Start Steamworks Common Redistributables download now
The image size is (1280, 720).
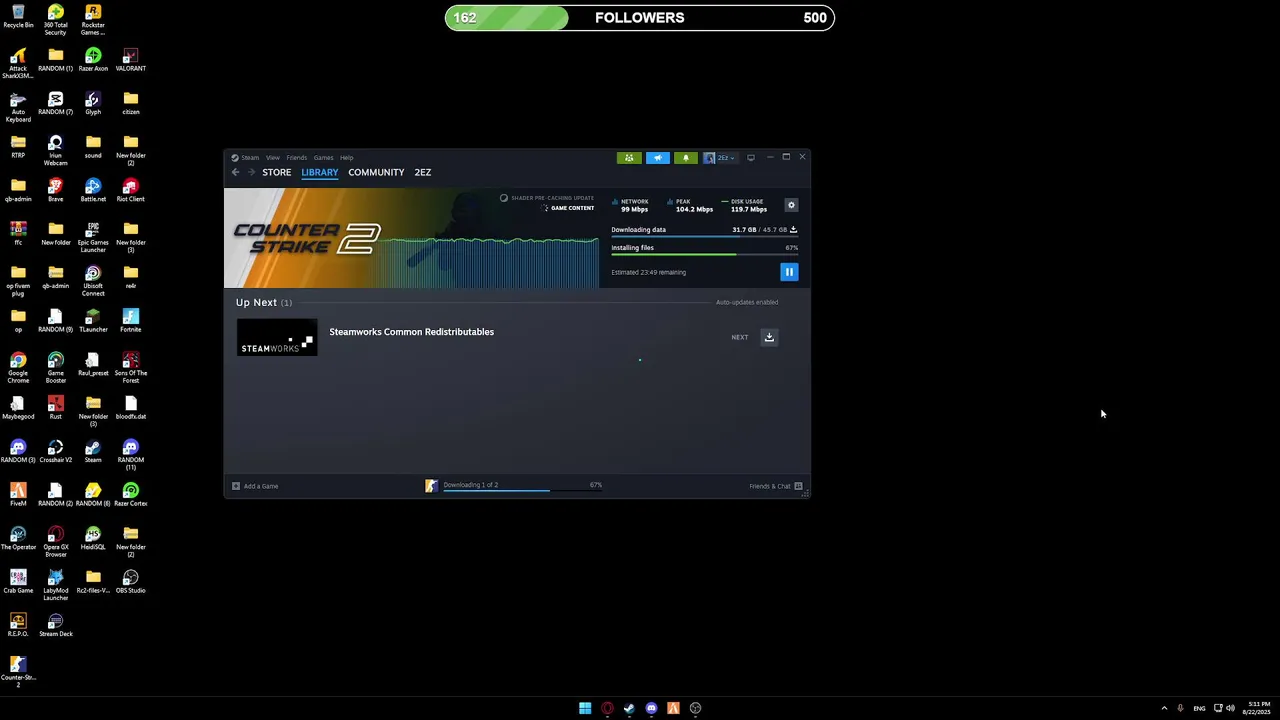[x=769, y=337]
